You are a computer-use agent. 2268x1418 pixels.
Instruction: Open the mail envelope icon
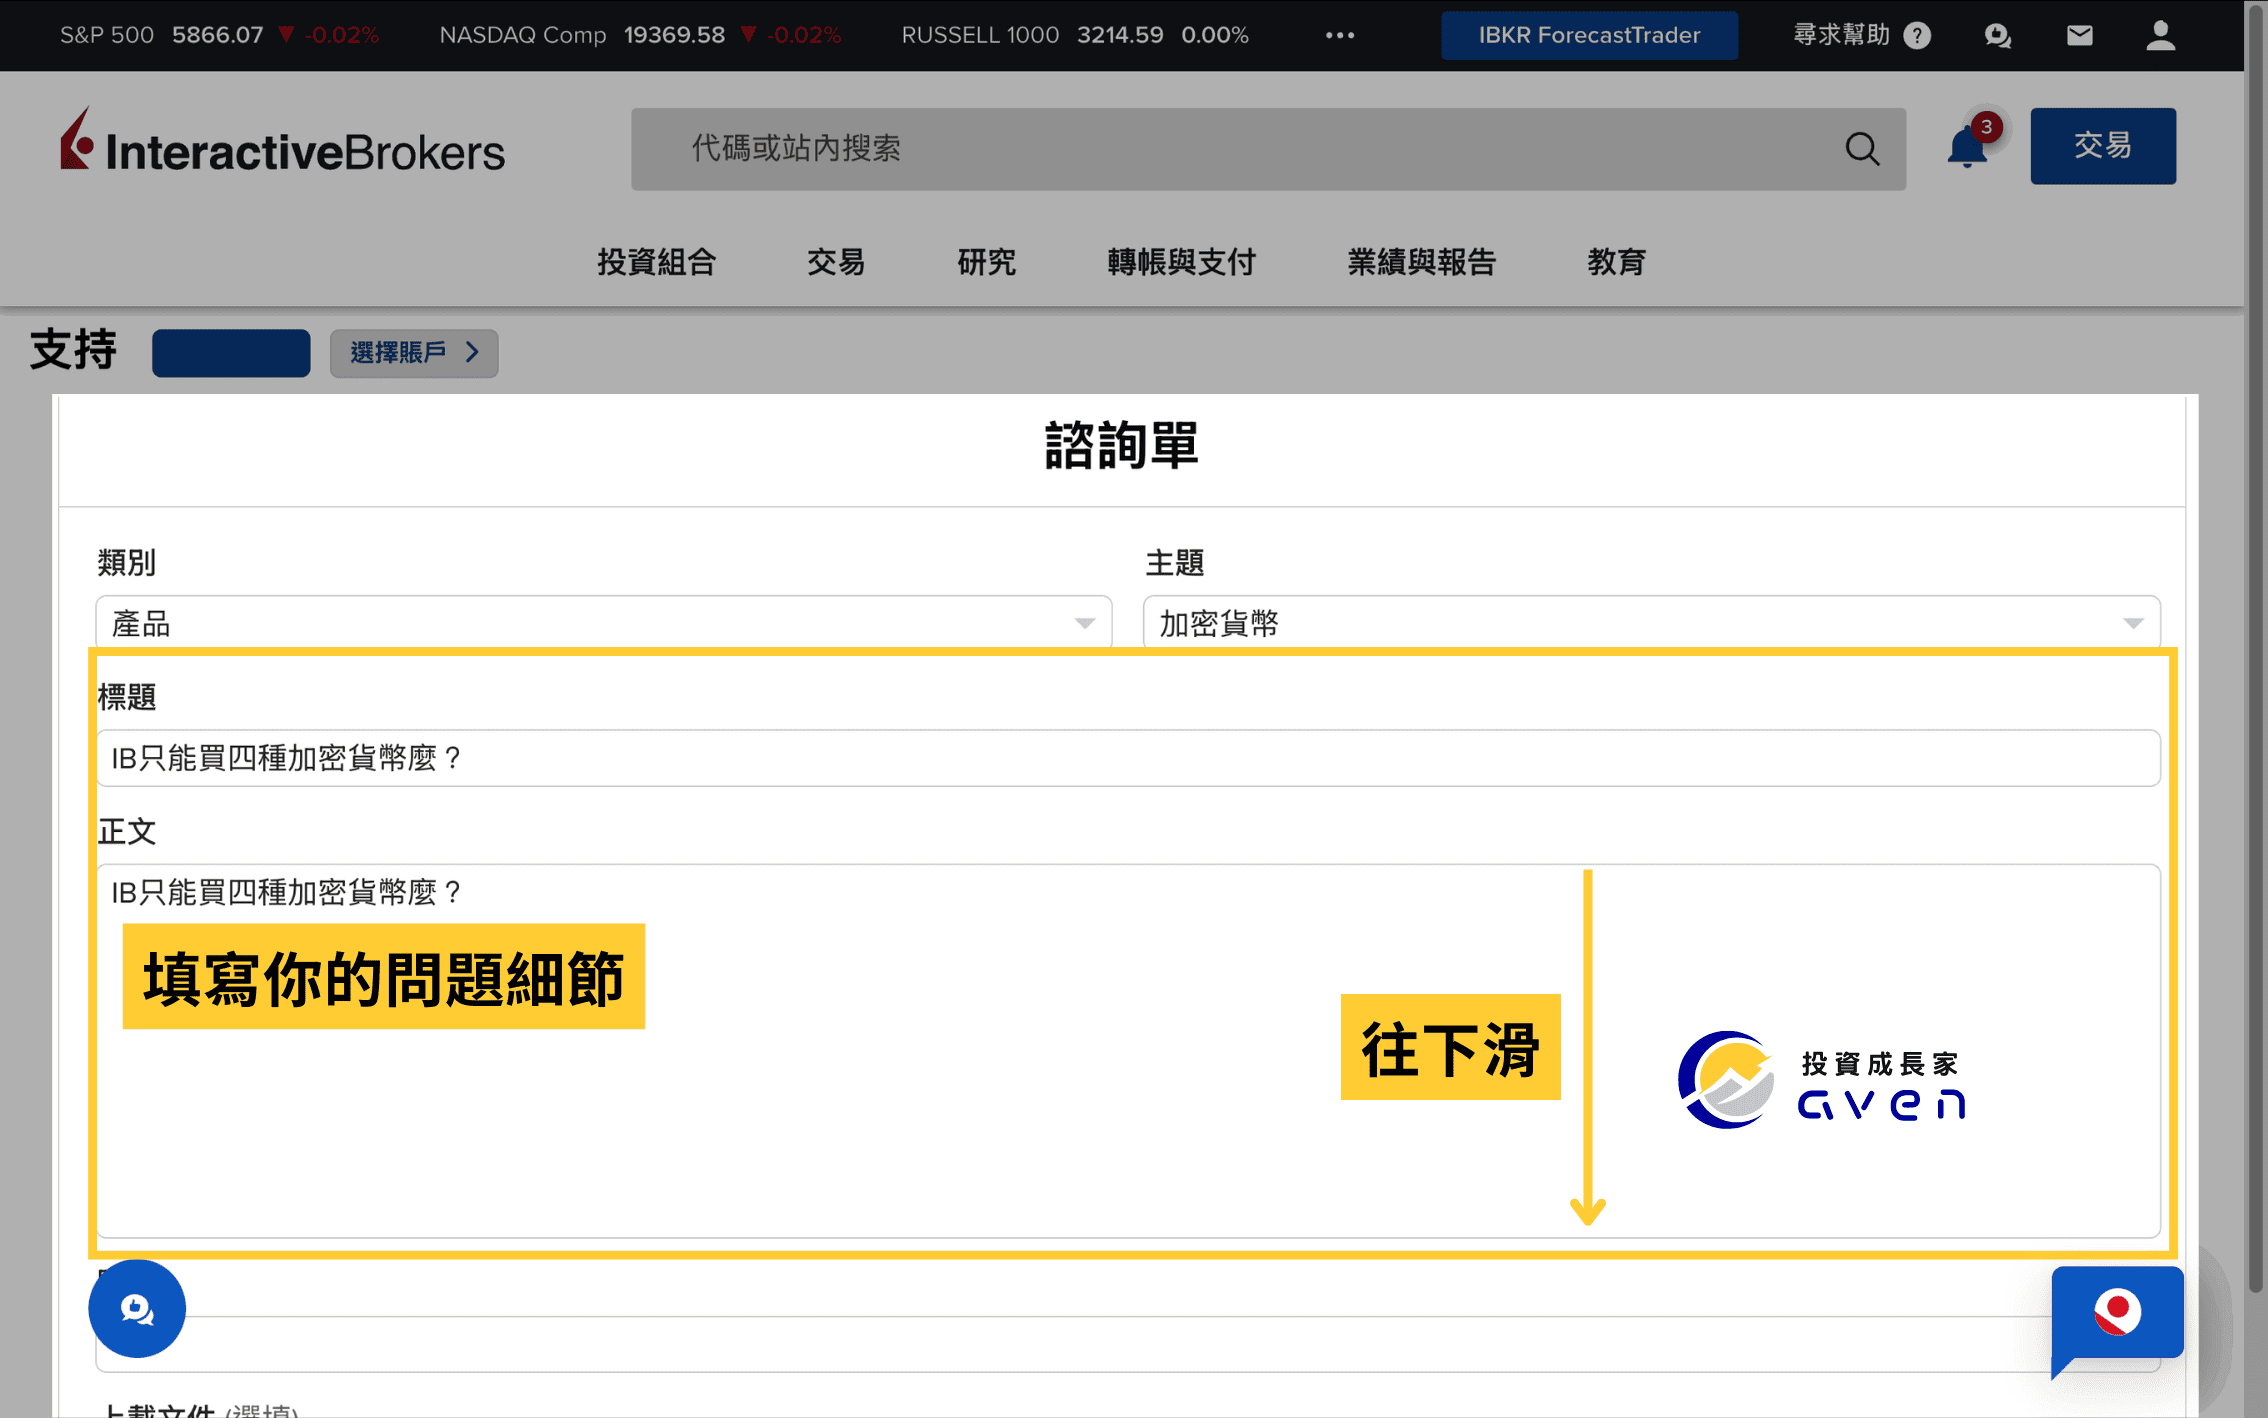pyautogui.click(x=2079, y=35)
